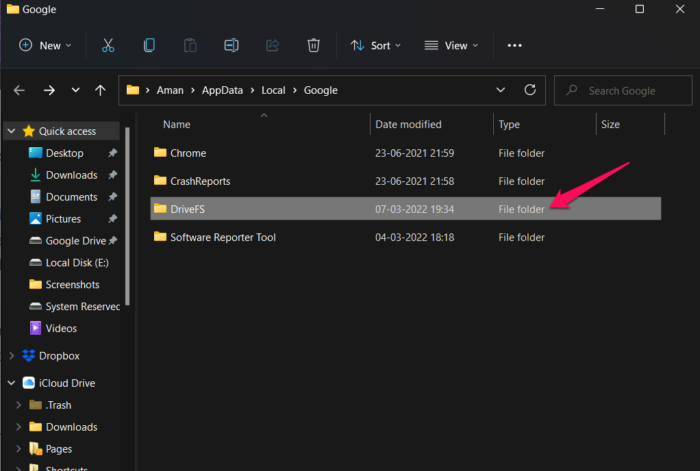
Task: Open the See more ellipsis menu
Action: point(515,45)
